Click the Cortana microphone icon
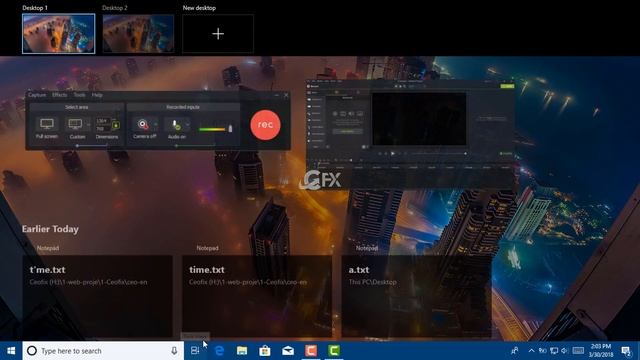The image size is (640, 360). coord(174,351)
